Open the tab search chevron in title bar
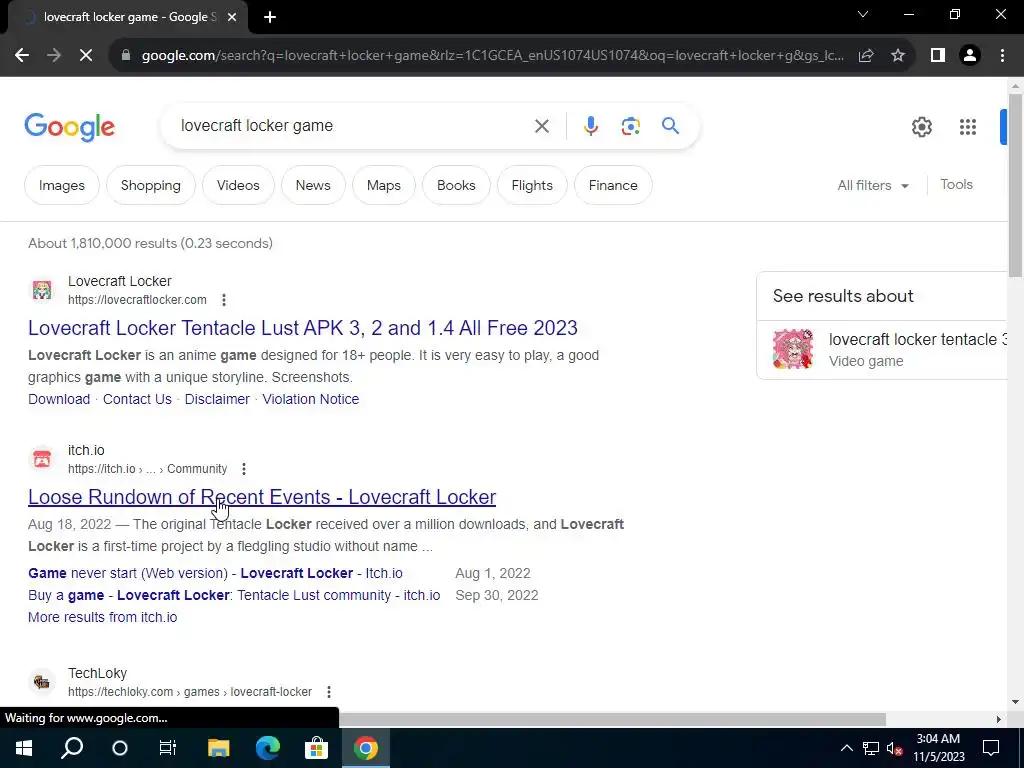The width and height of the screenshot is (1024, 768). point(863,14)
